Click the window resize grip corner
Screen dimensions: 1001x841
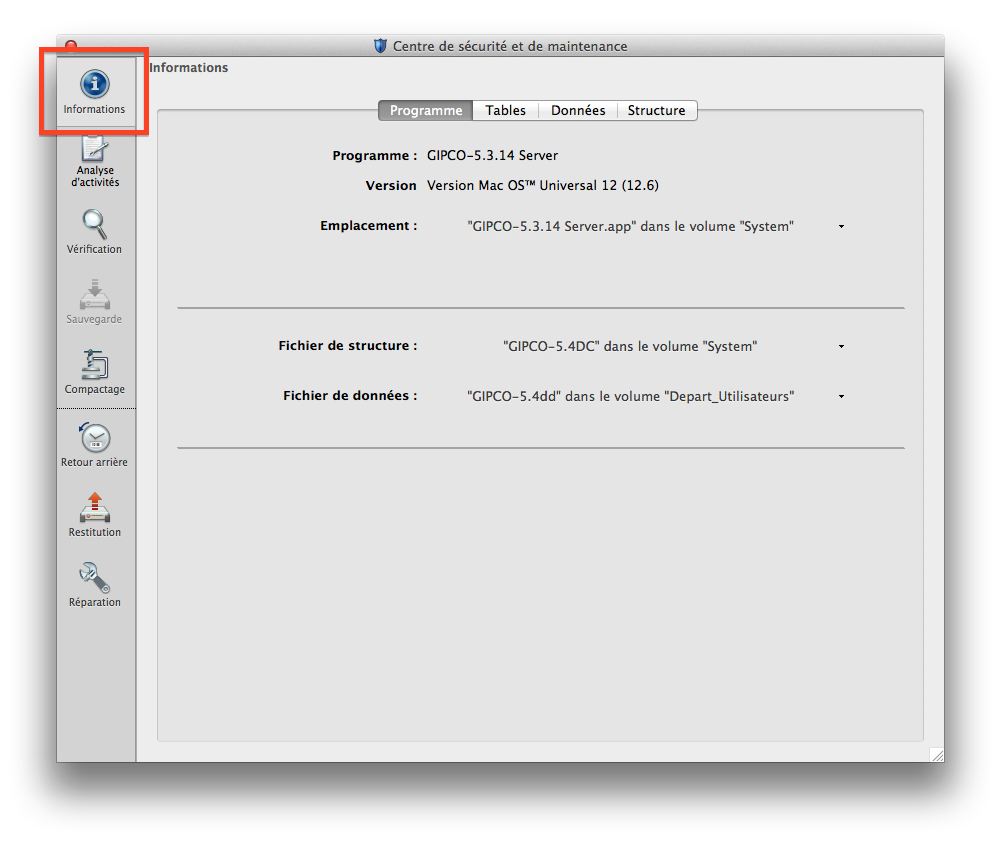[937, 755]
